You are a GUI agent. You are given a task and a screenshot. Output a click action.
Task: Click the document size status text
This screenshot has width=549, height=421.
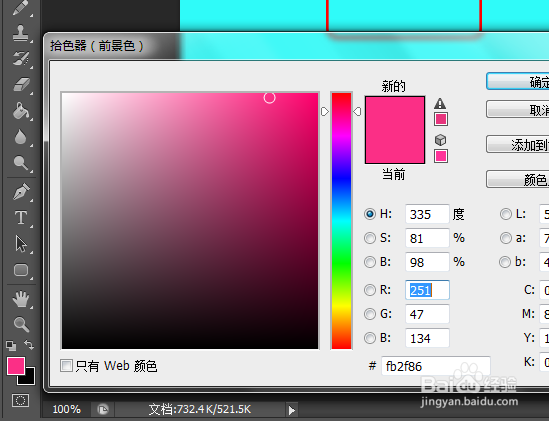tap(200, 409)
